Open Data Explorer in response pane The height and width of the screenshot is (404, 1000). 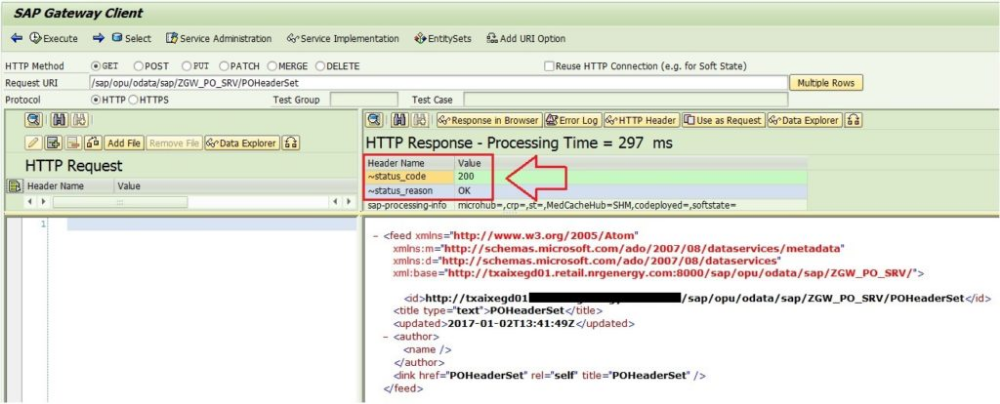(804, 120)
